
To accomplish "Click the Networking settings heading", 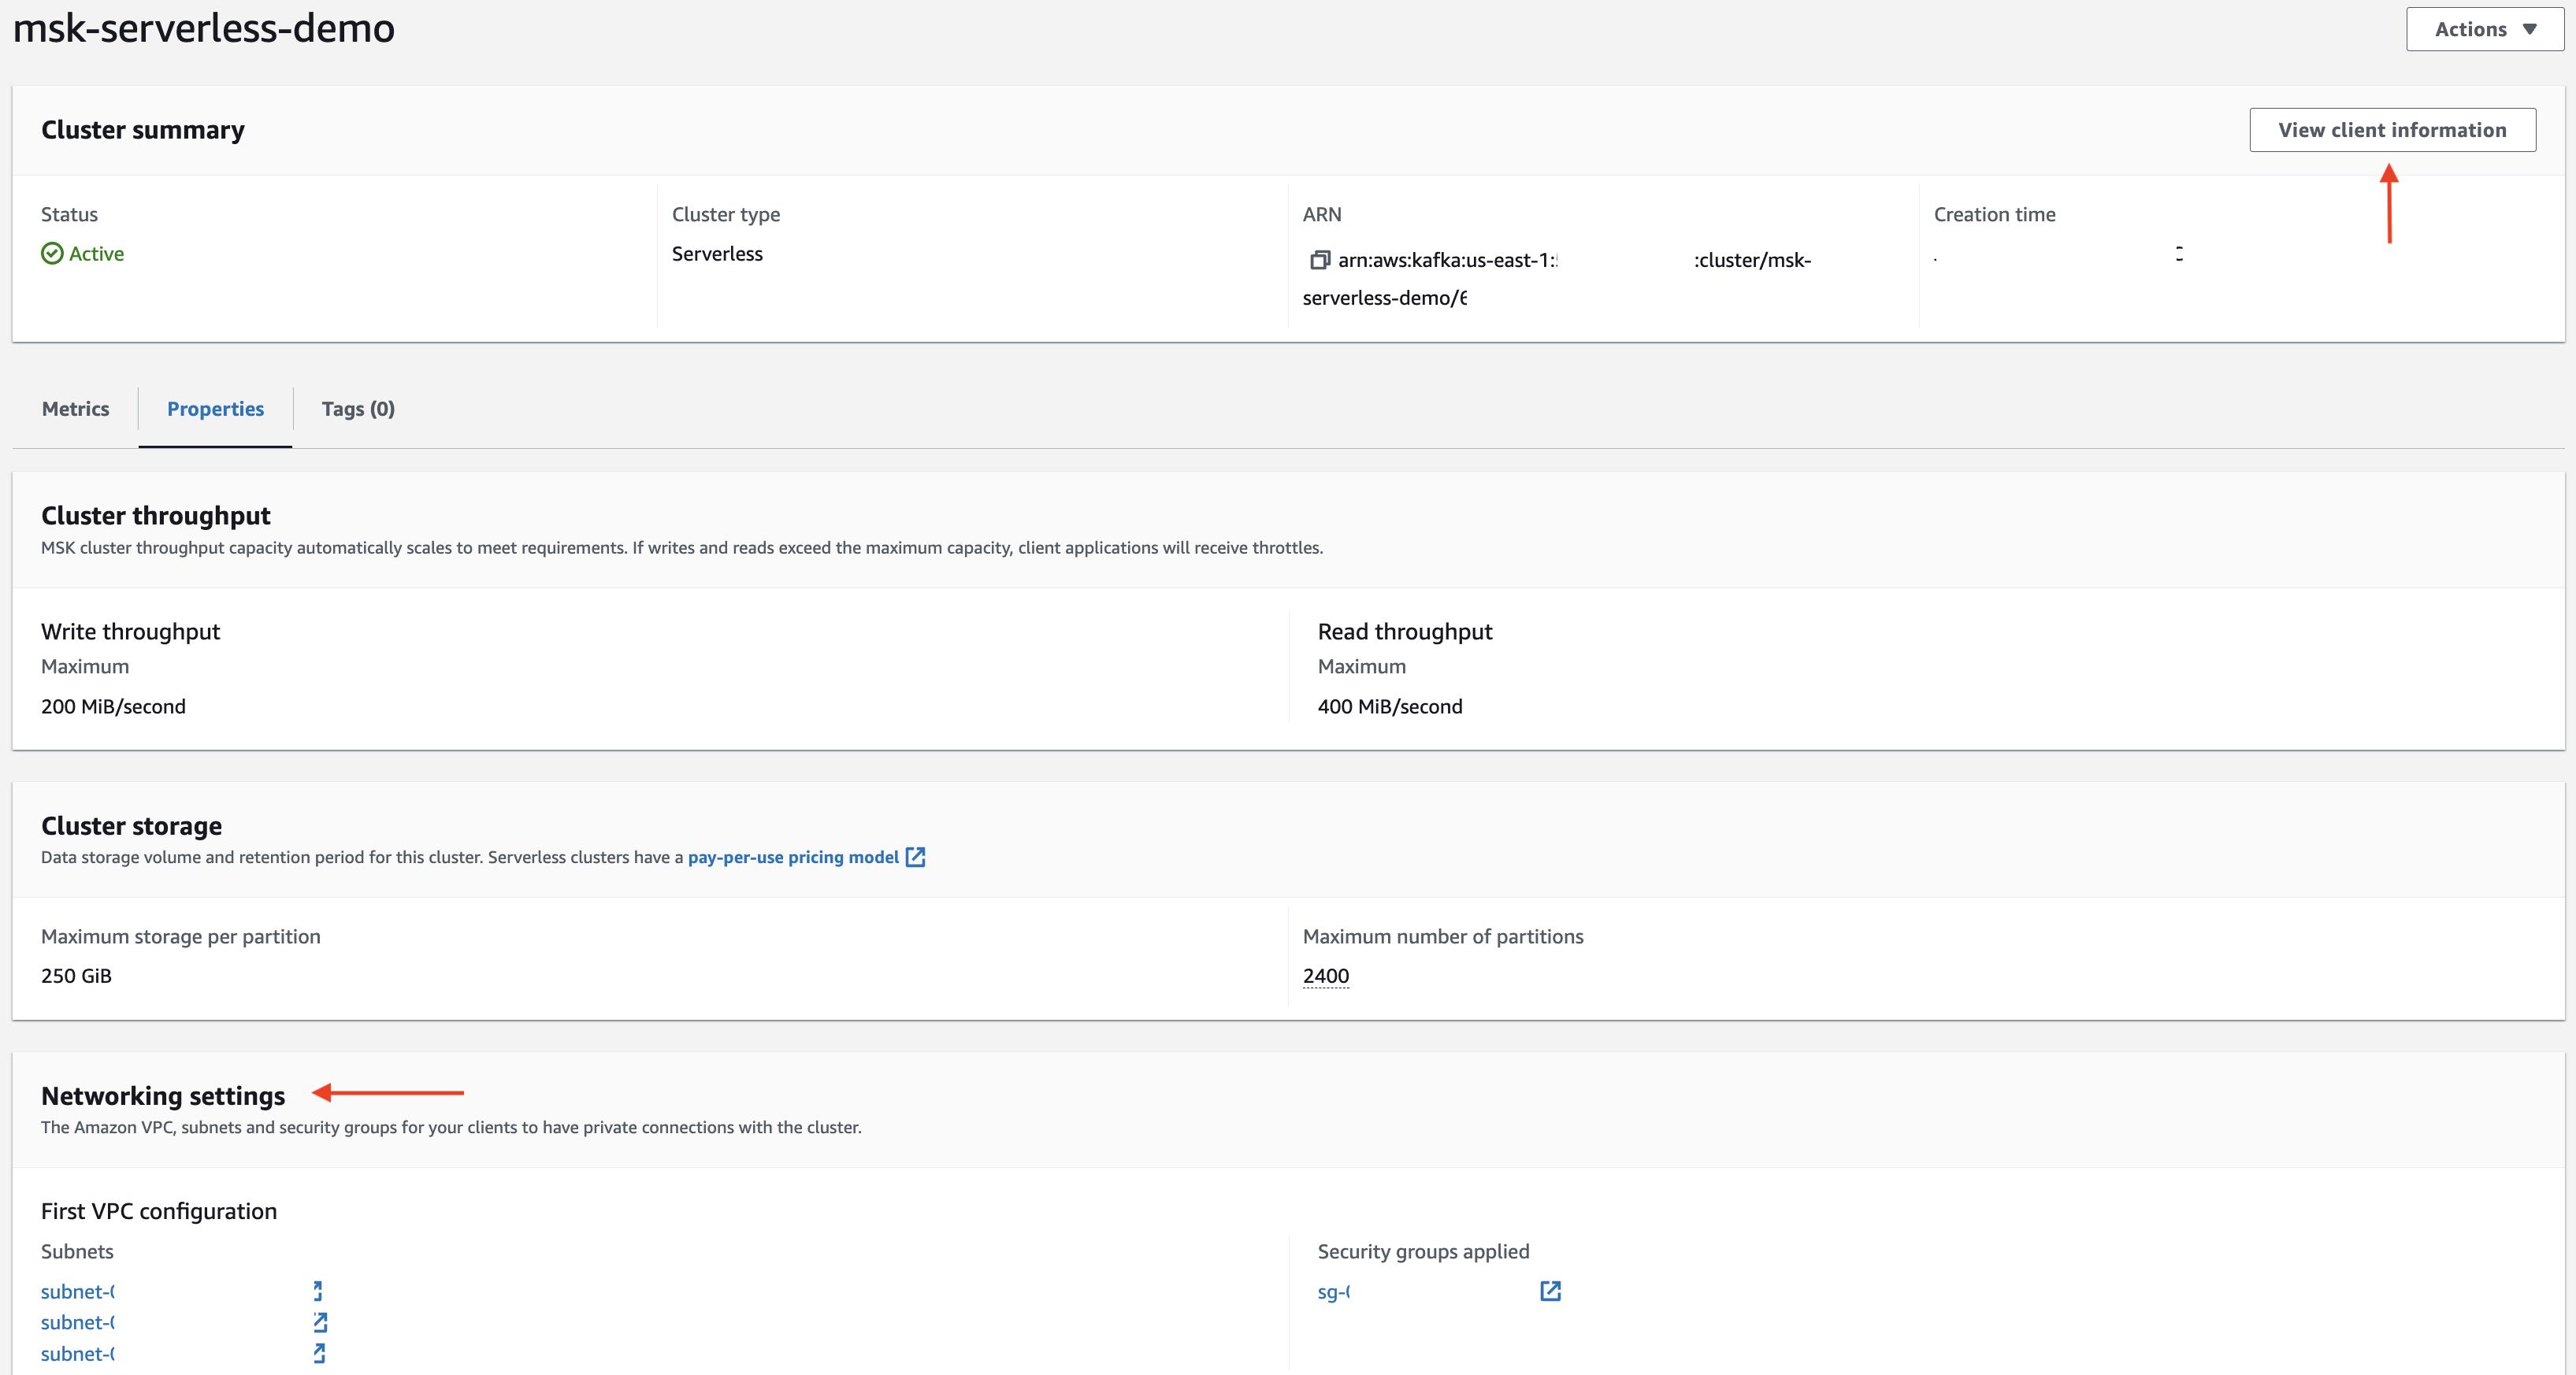I will pos(163,1096).
